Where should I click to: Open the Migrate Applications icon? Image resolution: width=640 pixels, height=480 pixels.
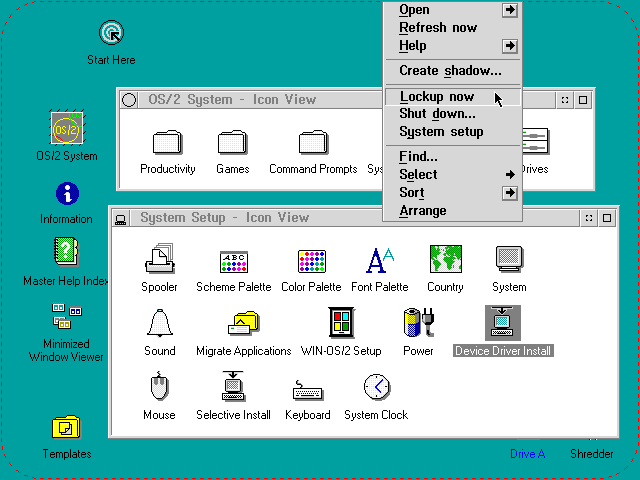pos(243,323)
